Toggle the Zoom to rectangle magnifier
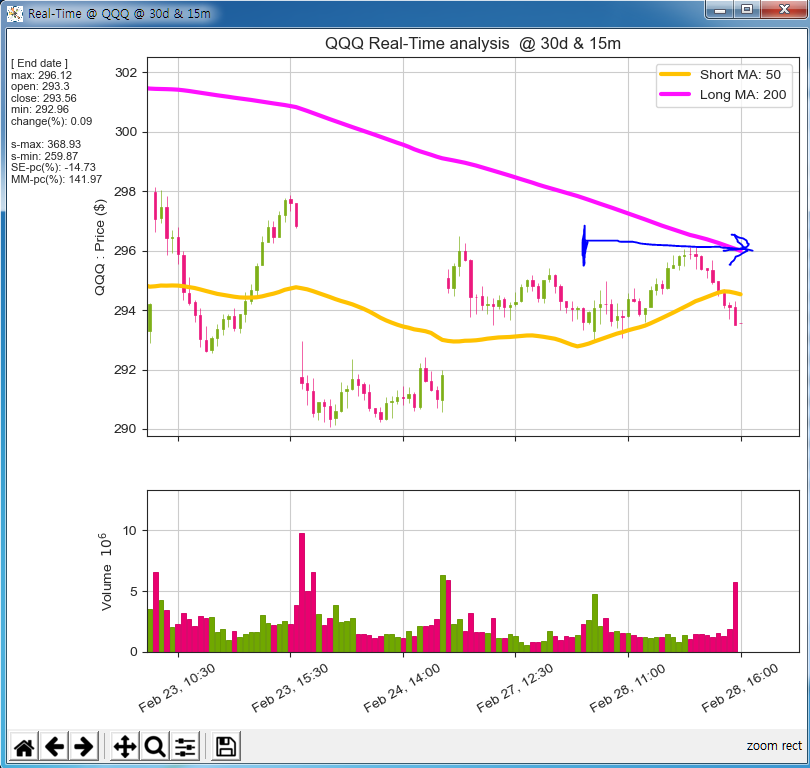The height and width of the screenshot is (768, 810). (x=154, y=746)
